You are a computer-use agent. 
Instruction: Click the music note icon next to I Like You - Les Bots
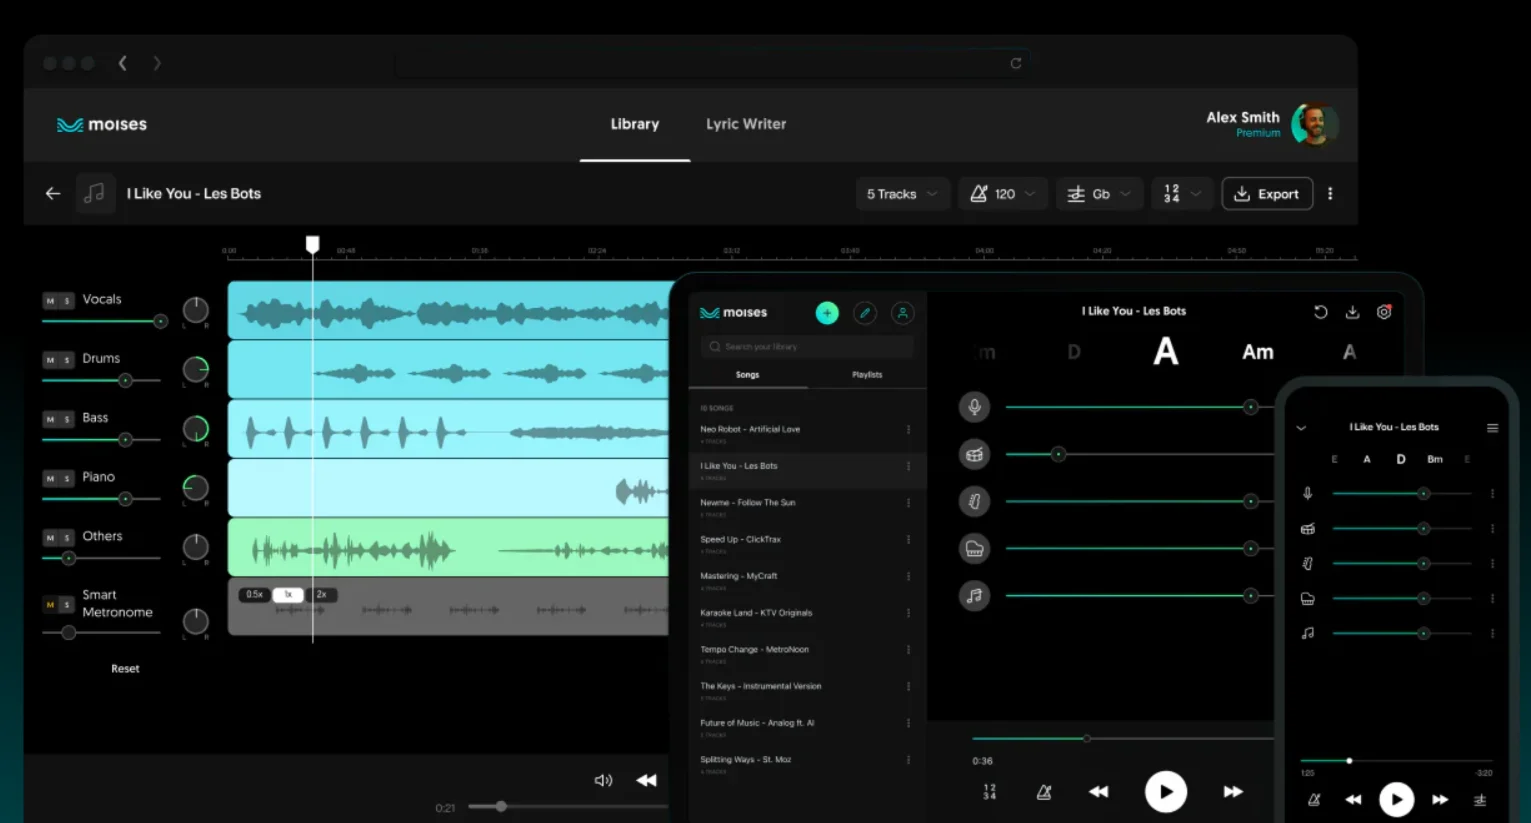tap(94, 193)
